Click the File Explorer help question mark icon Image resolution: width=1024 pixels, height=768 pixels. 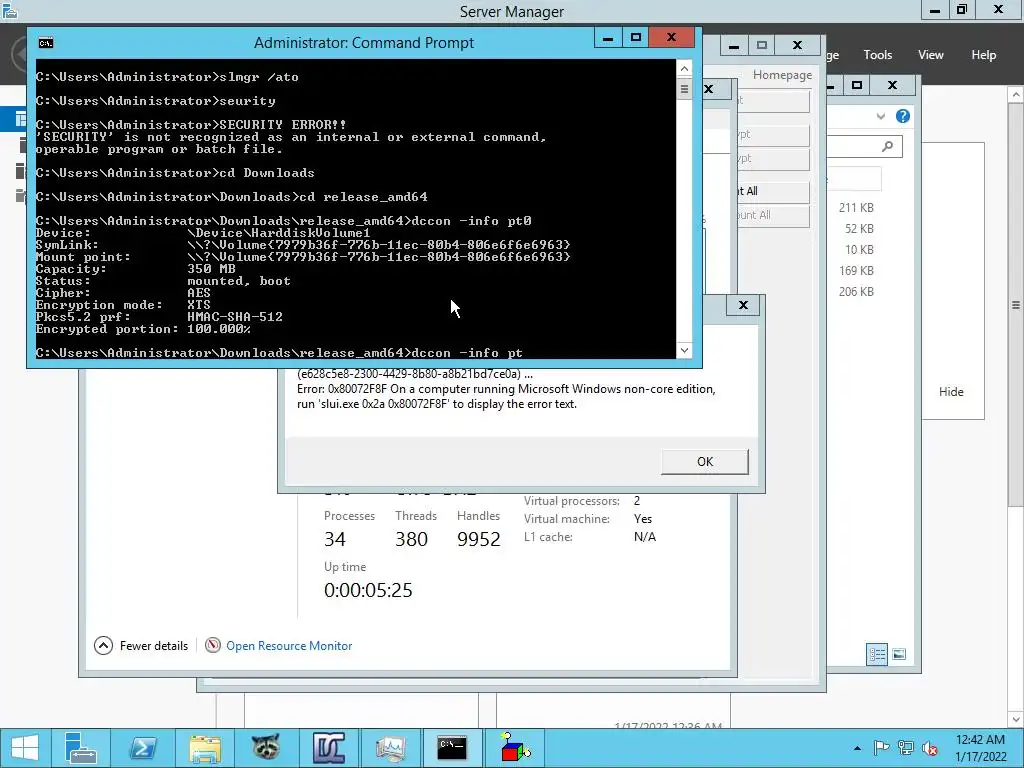[x=903, y=116]
